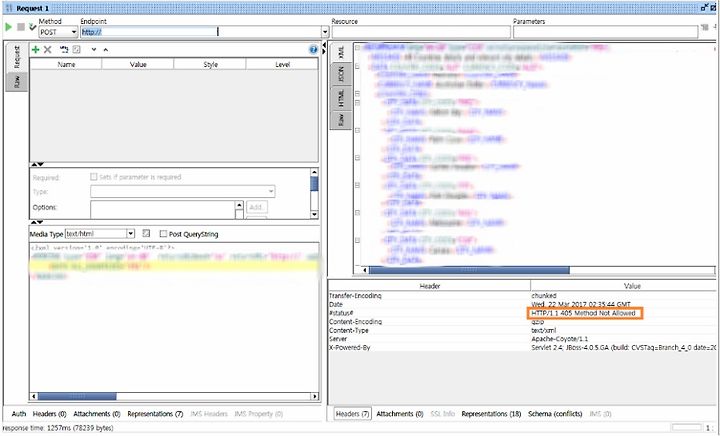The image size is (720, 436).
Task: Click the Add... button beside Options
Action: point(256,207)
